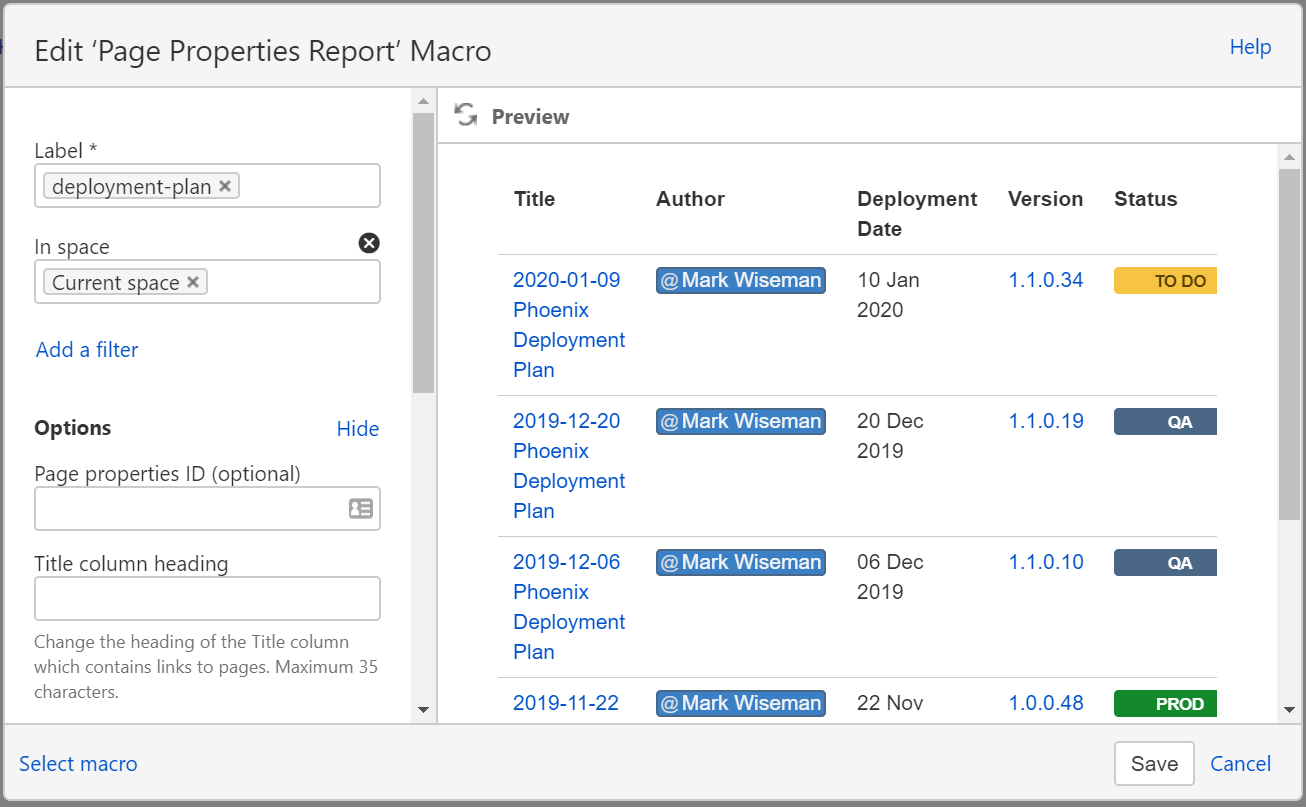The image size is (1306, 807).
Task: Remove the deployment-plan label tag
Action: [x=225, y=186]
